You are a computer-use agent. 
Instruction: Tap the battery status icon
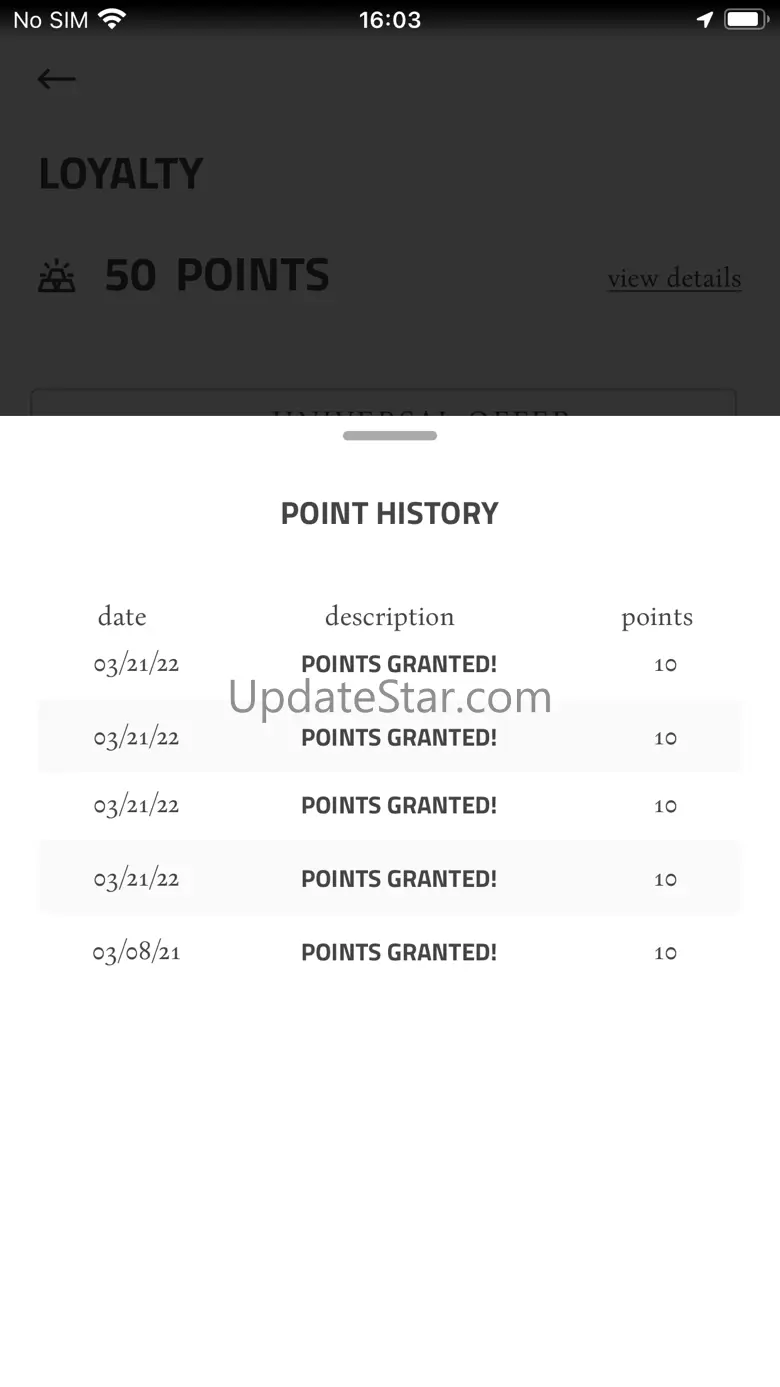(745, 20)
